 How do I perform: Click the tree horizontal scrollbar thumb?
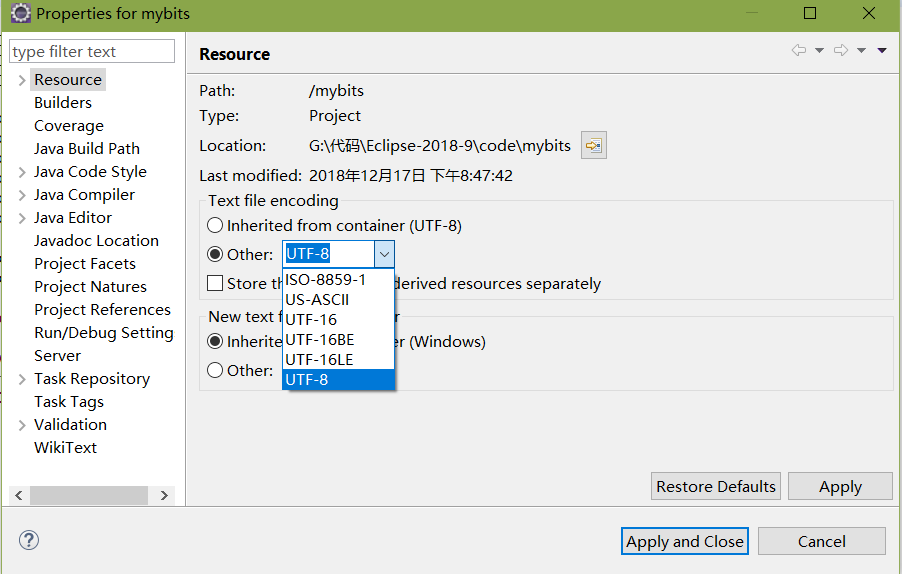coord(89,495)
